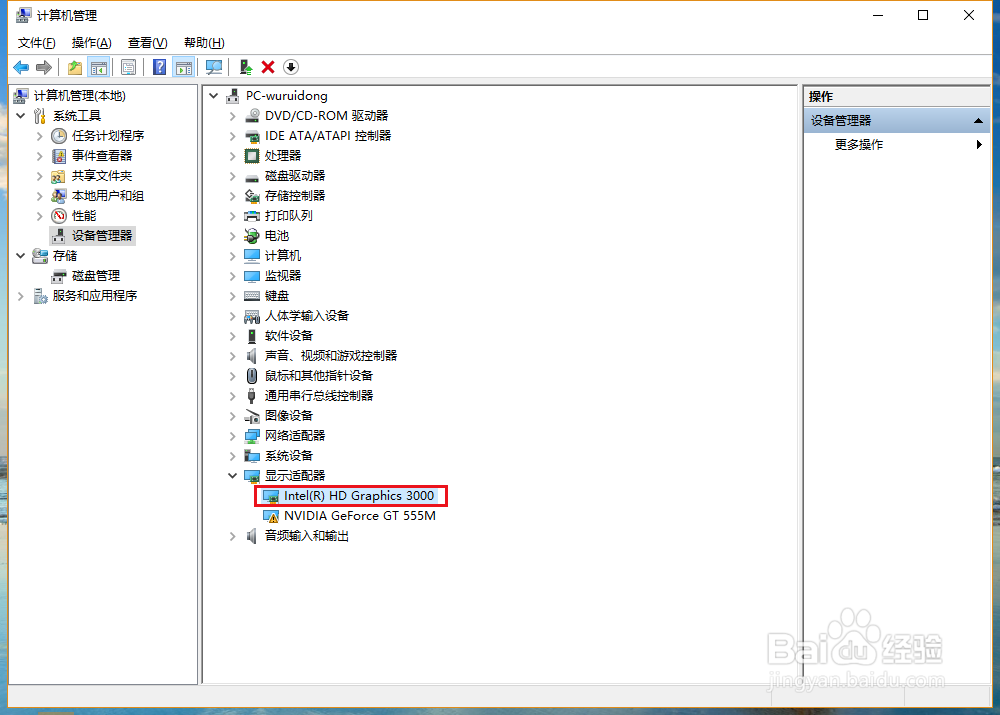Open the Help icon in the toolbar
Screen dimensions: 1000x715
(x=159, y=67)
